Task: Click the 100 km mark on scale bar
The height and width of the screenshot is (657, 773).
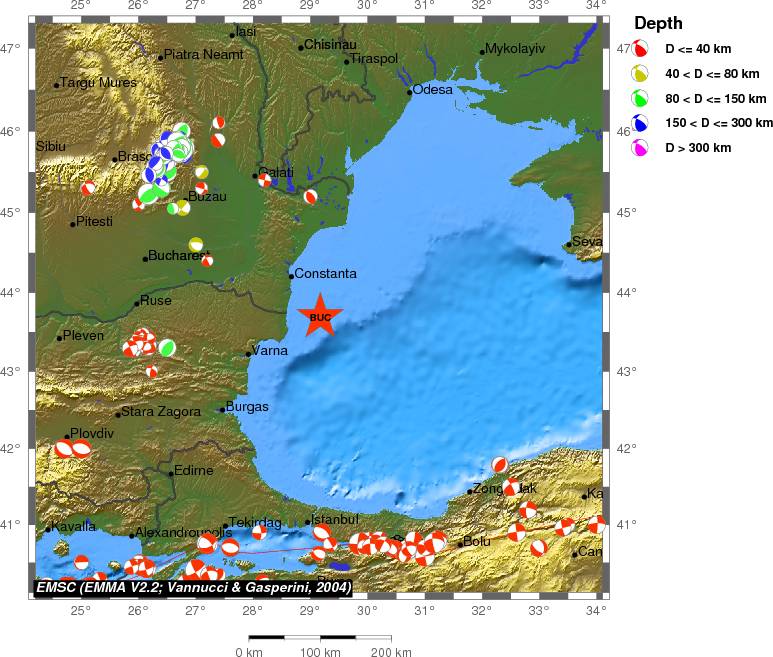Action: pos(320,652)
